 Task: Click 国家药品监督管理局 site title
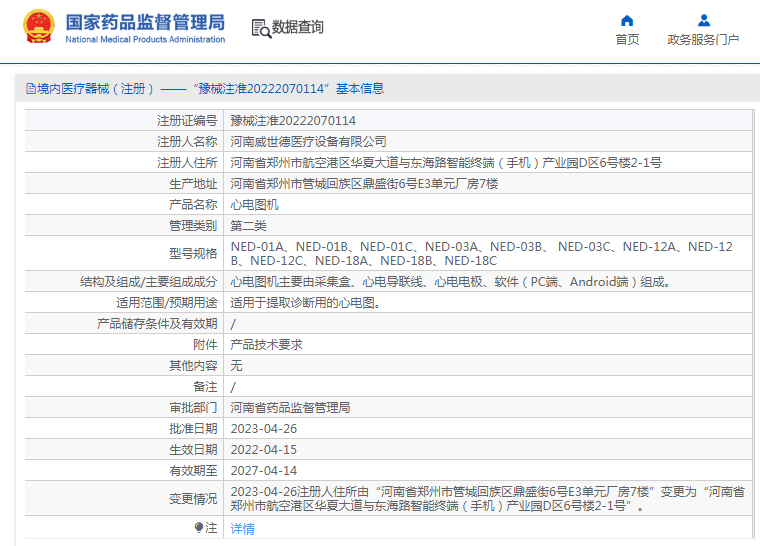(145, 22)
